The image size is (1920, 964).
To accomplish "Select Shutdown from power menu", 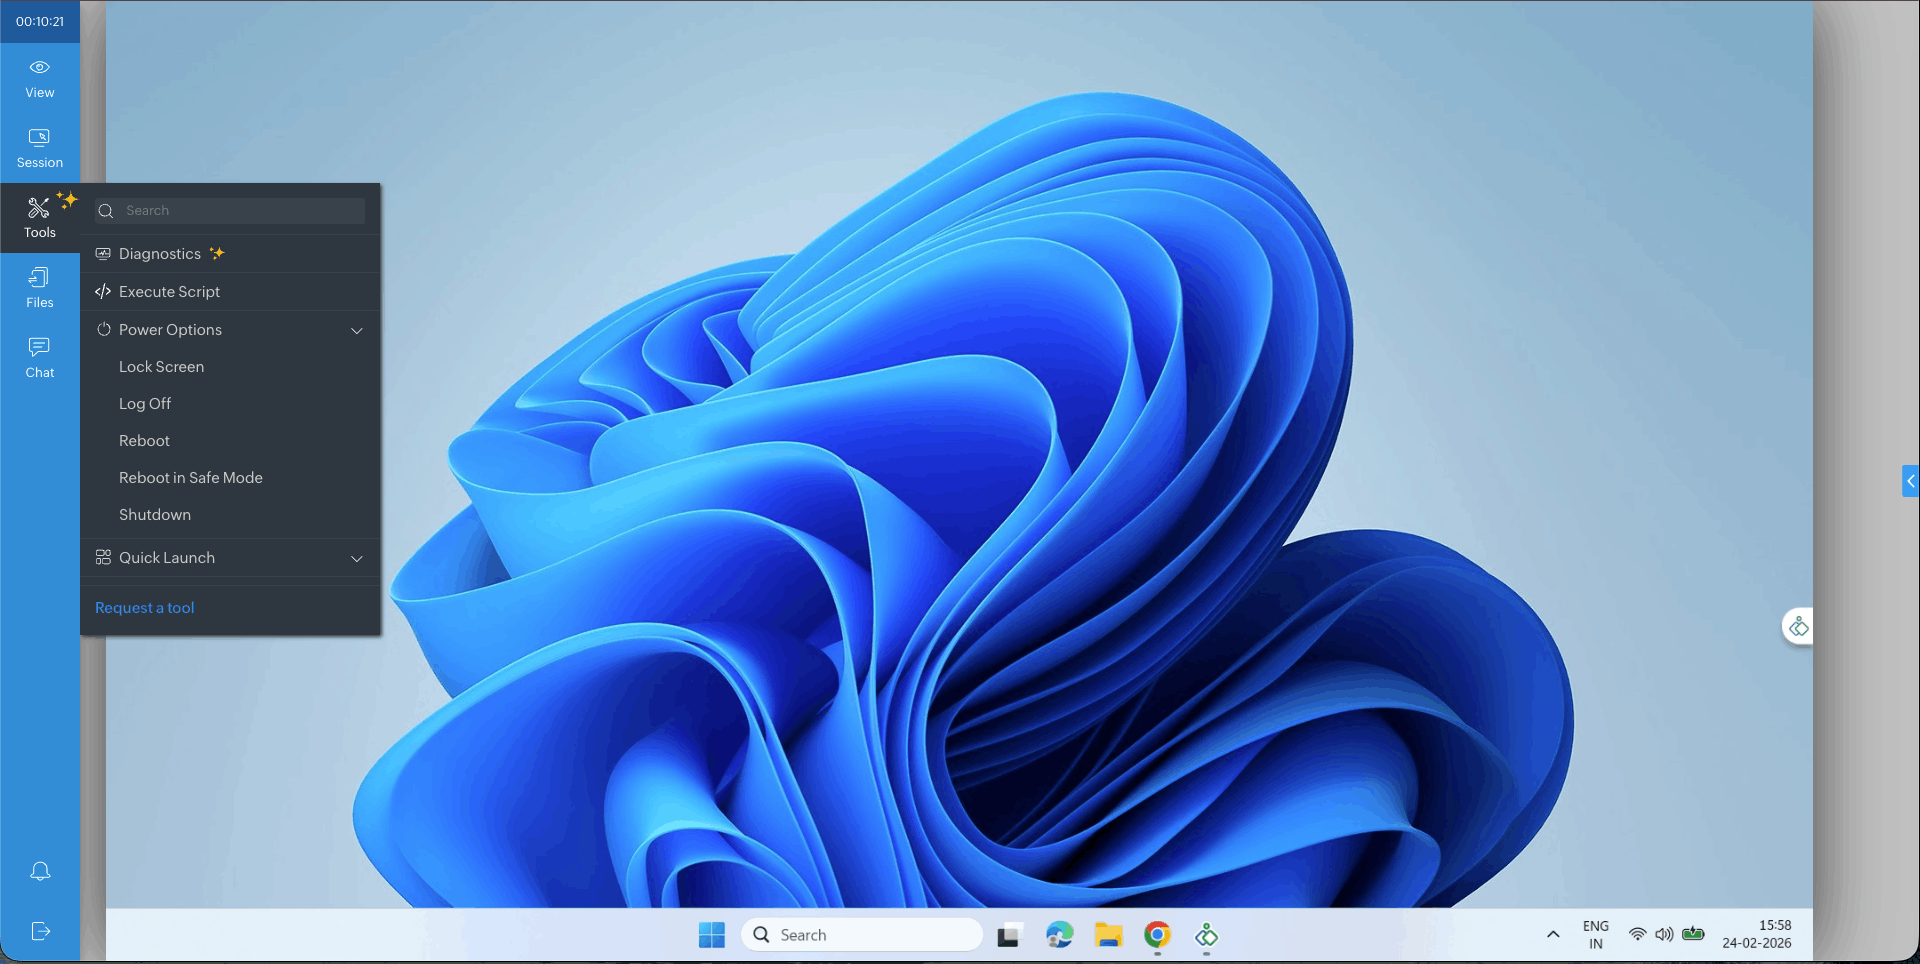I will tap(154, 515).
